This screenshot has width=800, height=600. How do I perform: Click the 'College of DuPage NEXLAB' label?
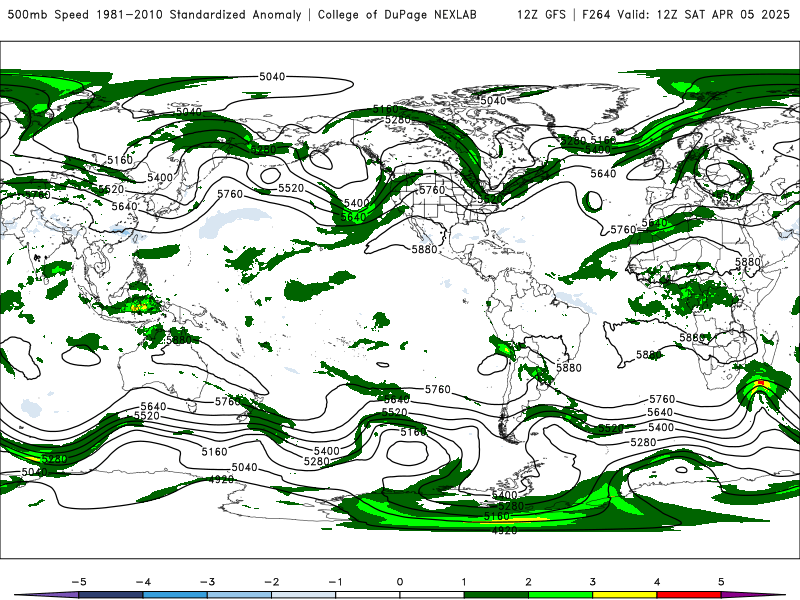(397, 14)
